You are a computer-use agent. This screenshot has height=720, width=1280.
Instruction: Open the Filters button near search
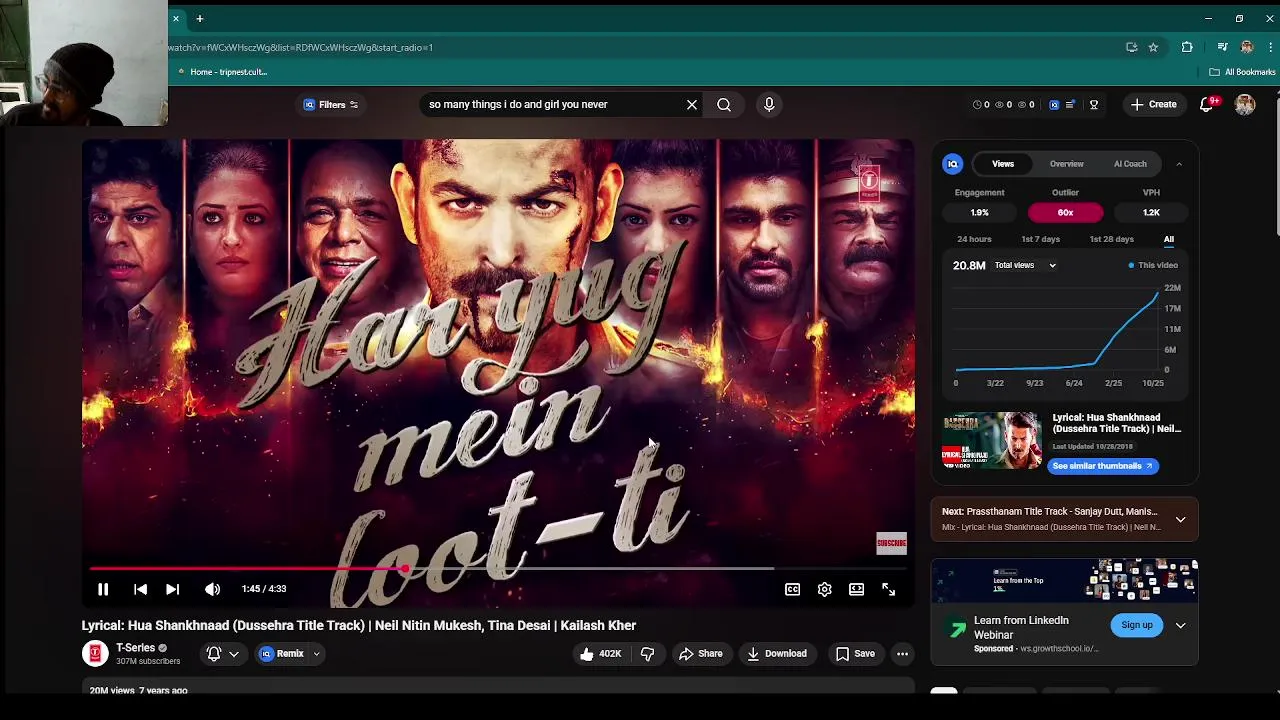331,104
